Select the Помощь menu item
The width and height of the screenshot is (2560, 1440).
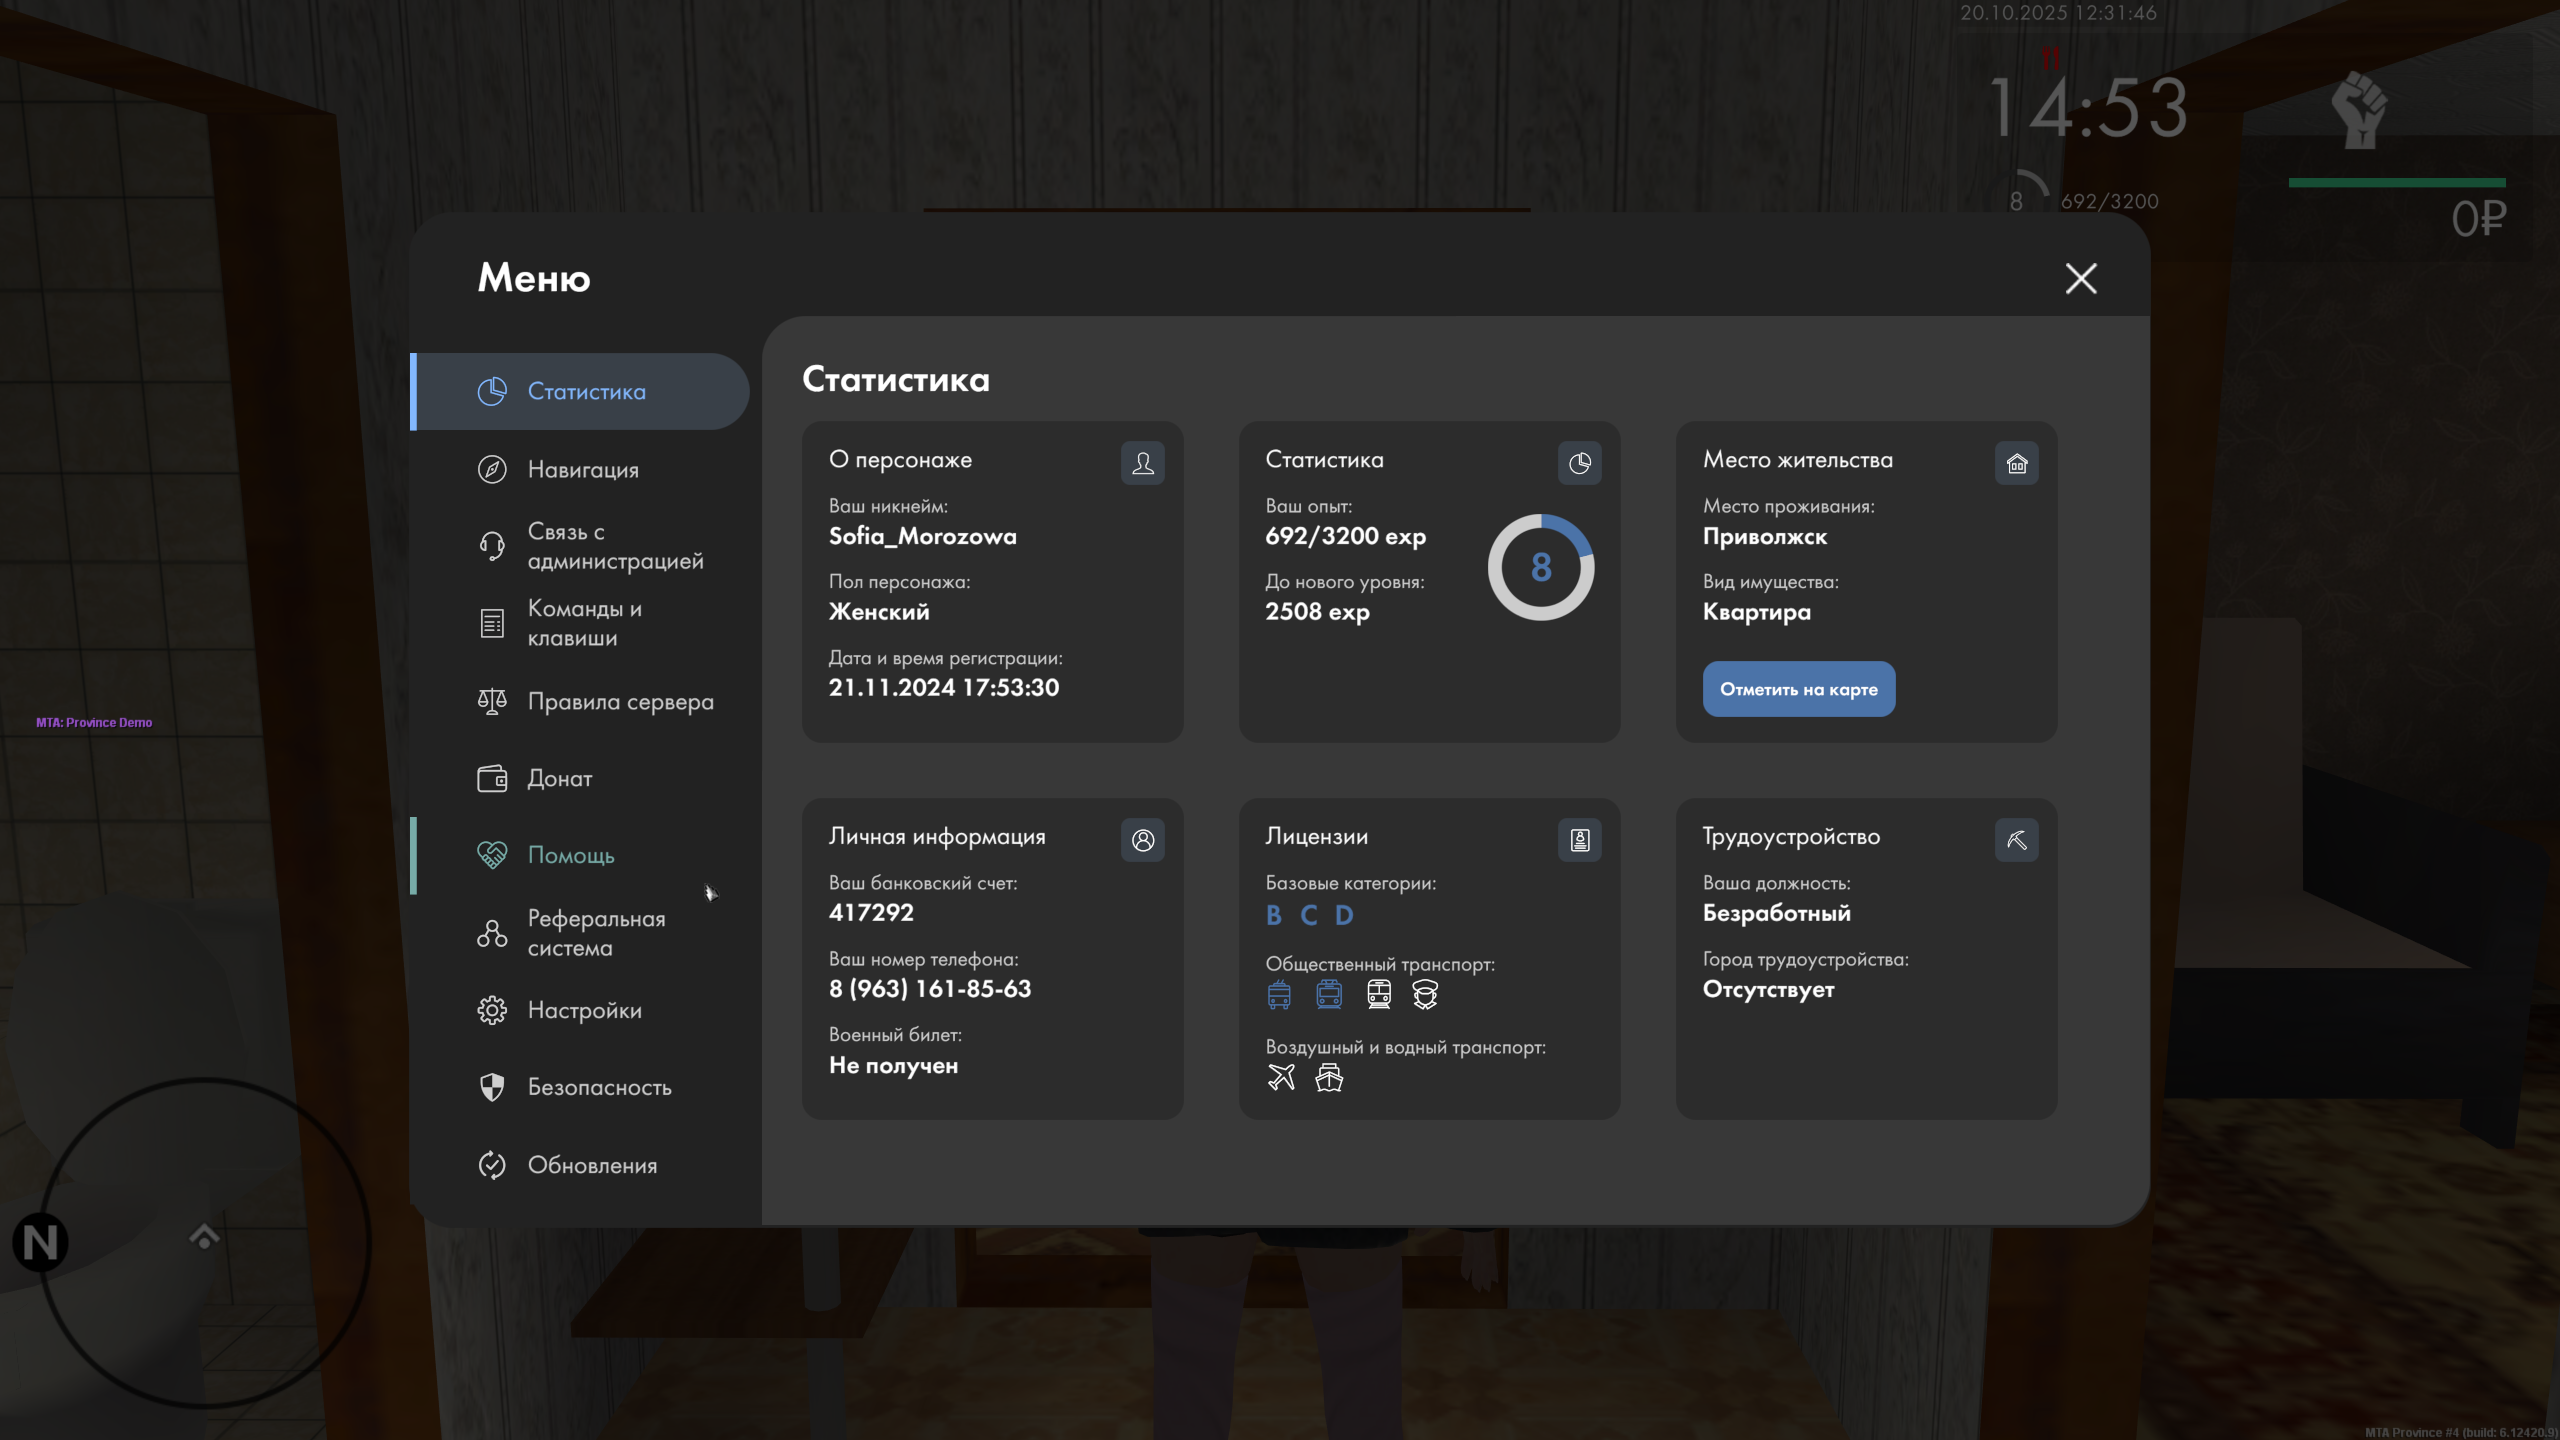tap(570, 855)
